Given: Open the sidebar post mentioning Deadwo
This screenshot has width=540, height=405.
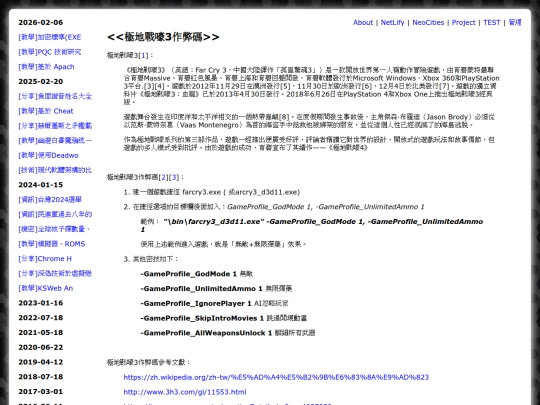Looking at the screenshot, I should coord(48,155).
